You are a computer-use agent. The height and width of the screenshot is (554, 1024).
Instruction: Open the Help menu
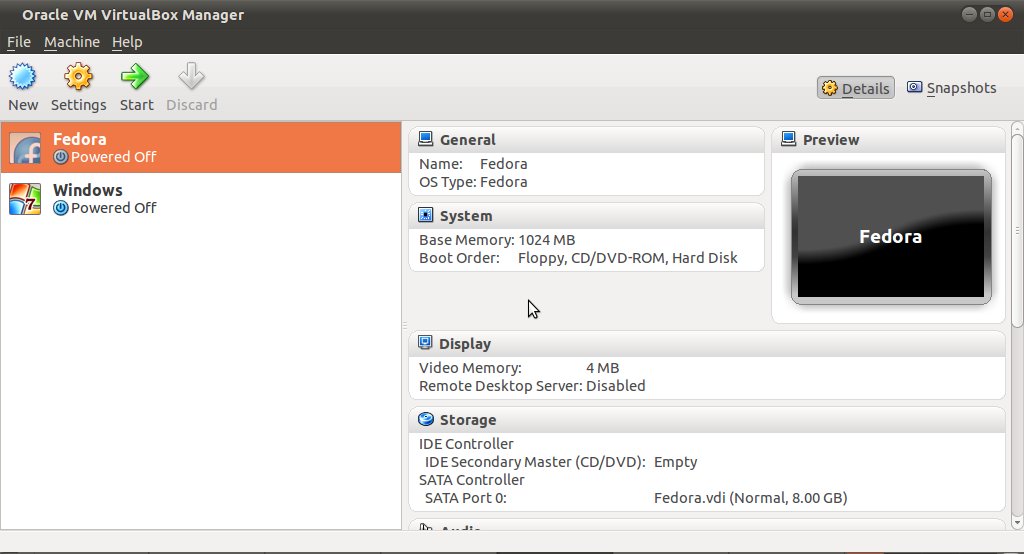click(127, 42)
